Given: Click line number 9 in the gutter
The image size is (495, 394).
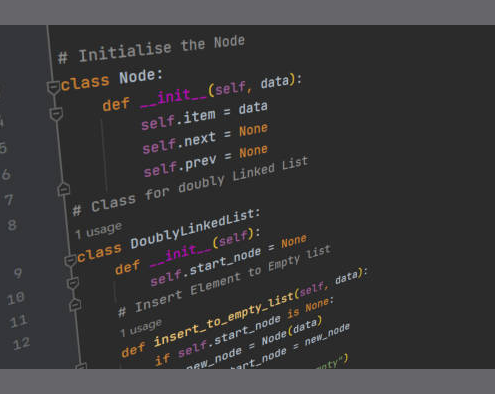Looking at the screenshot, I should pyautogui.click(x=18, y=273).
